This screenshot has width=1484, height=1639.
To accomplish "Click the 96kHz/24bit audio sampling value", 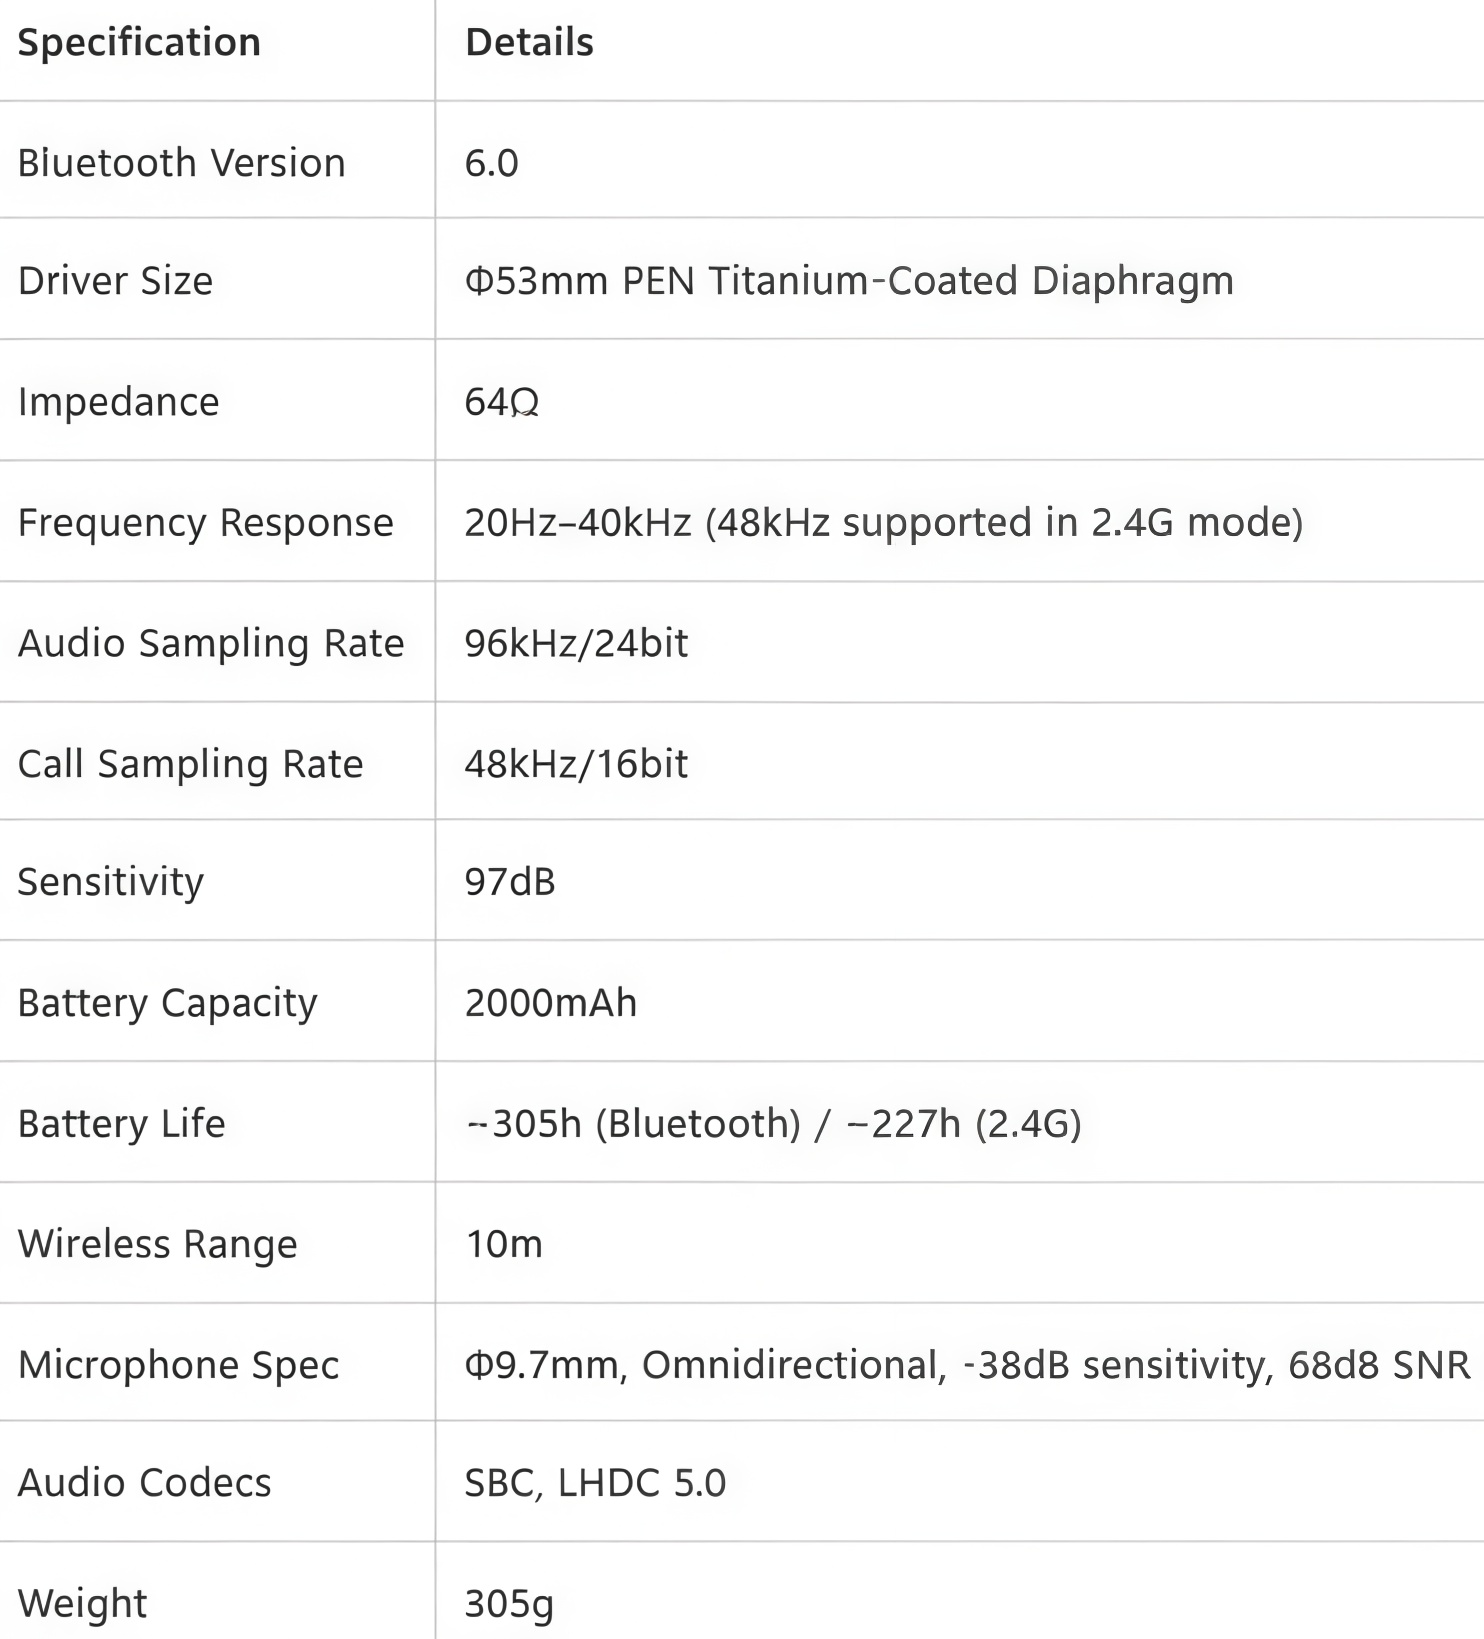I will tap(576, 643).
